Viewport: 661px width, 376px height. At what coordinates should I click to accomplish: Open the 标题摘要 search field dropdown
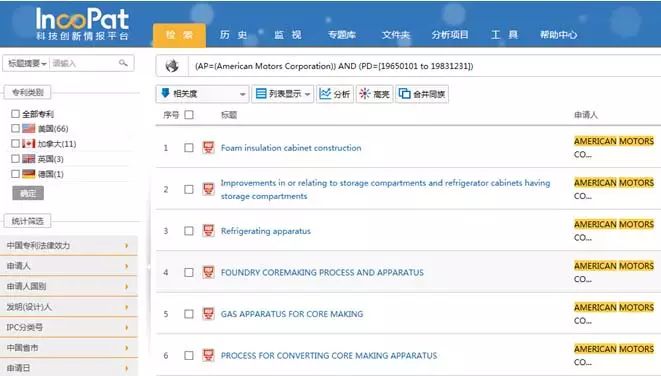coord(27,63)
